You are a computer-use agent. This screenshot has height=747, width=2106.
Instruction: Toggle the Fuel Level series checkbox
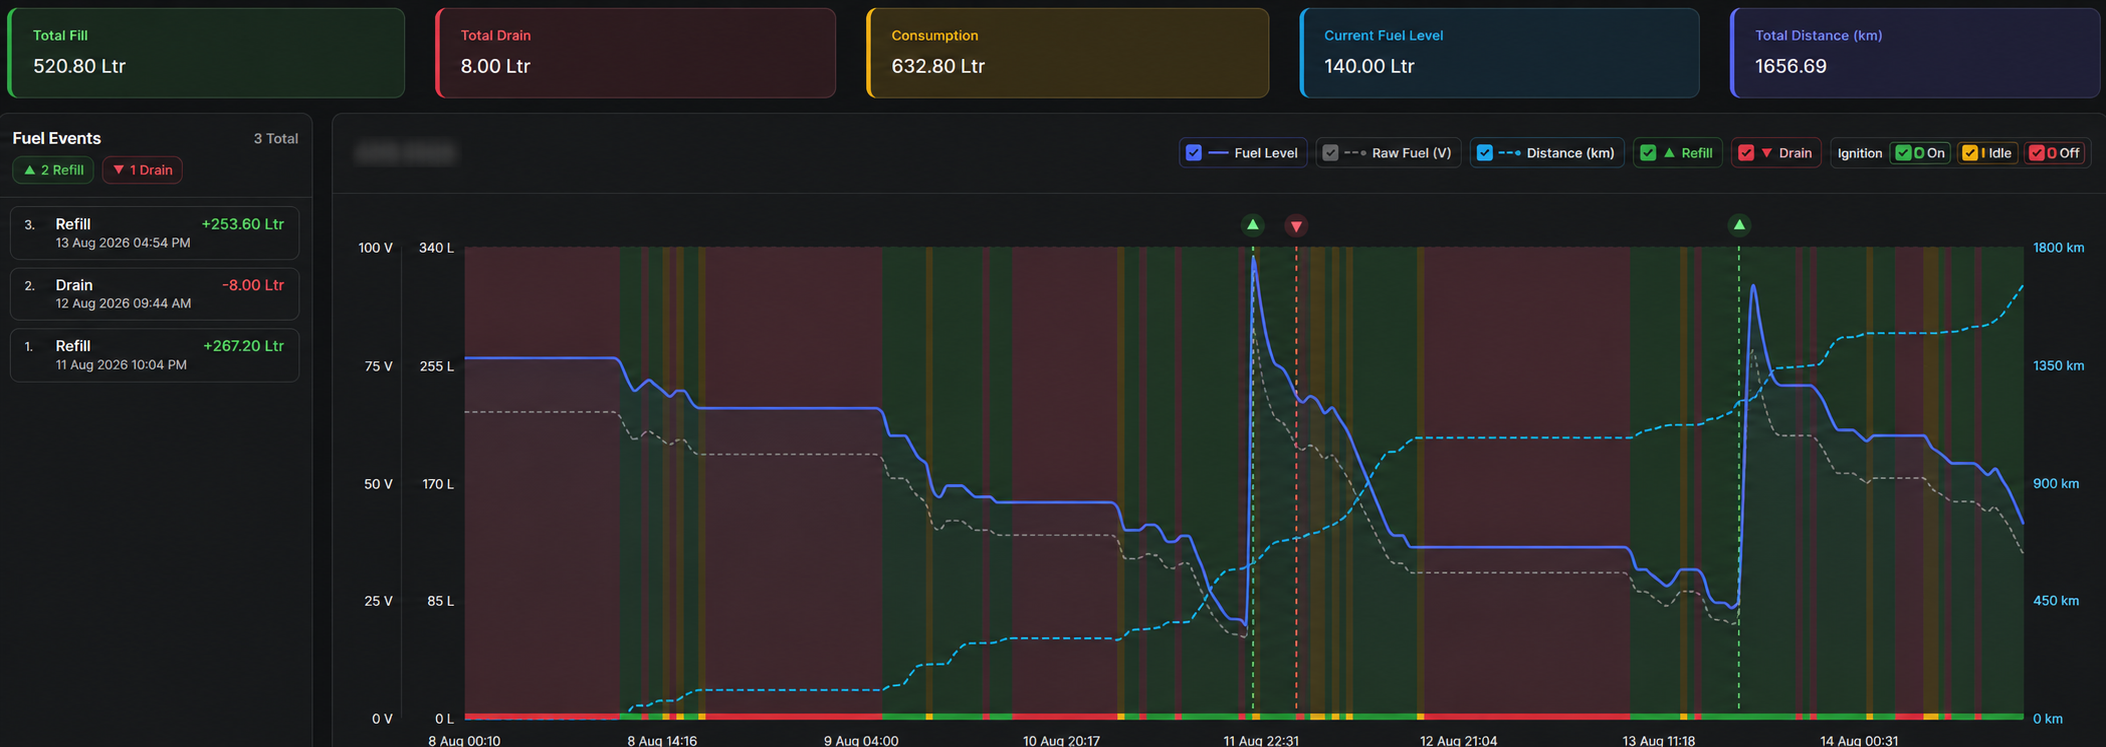[1193, 153]
